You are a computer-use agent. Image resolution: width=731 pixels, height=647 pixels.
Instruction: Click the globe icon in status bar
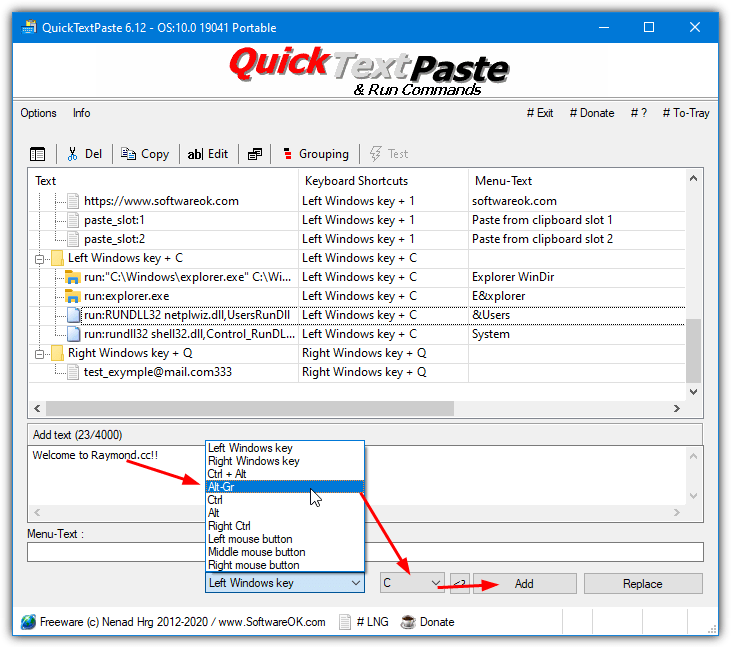click(x=28, y=622)
